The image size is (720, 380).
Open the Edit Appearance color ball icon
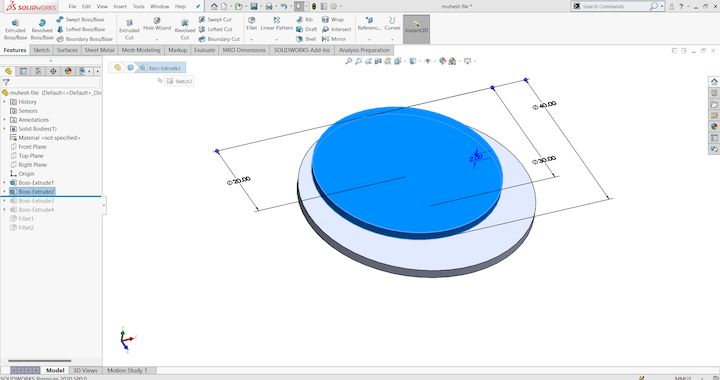[442, 61]
